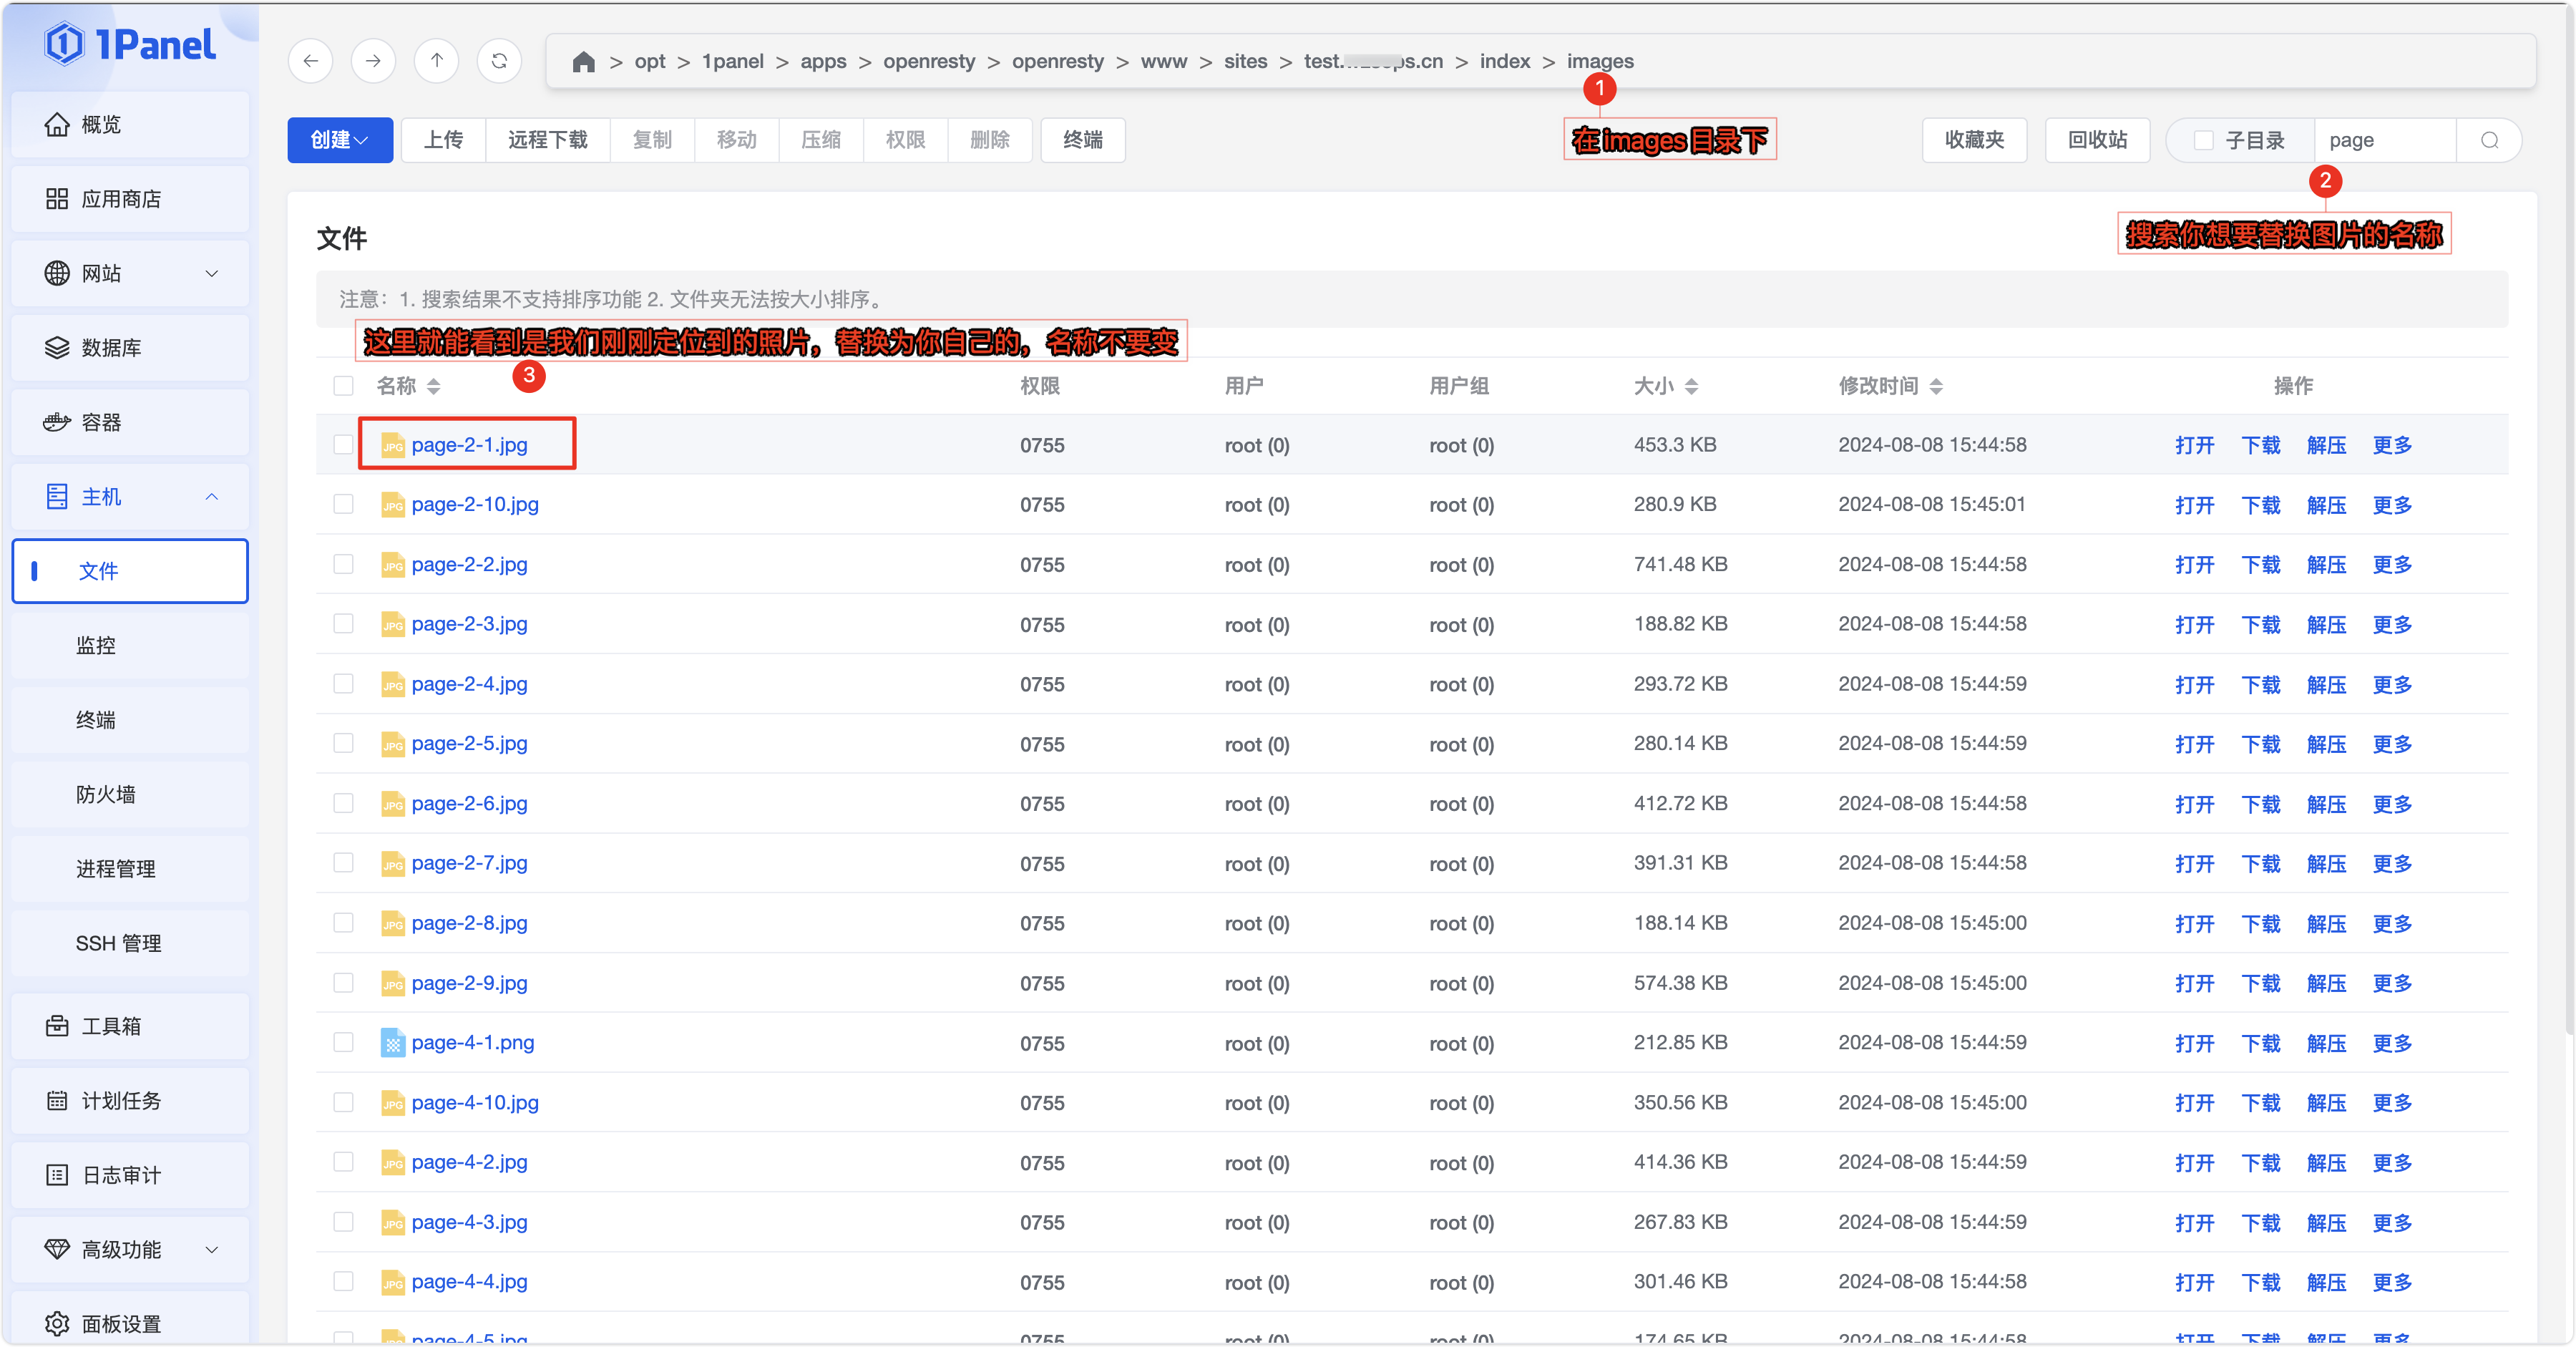
Task: Click the home icon in breadcrumb
Action: pyautogui.click(x=583, y=62)
